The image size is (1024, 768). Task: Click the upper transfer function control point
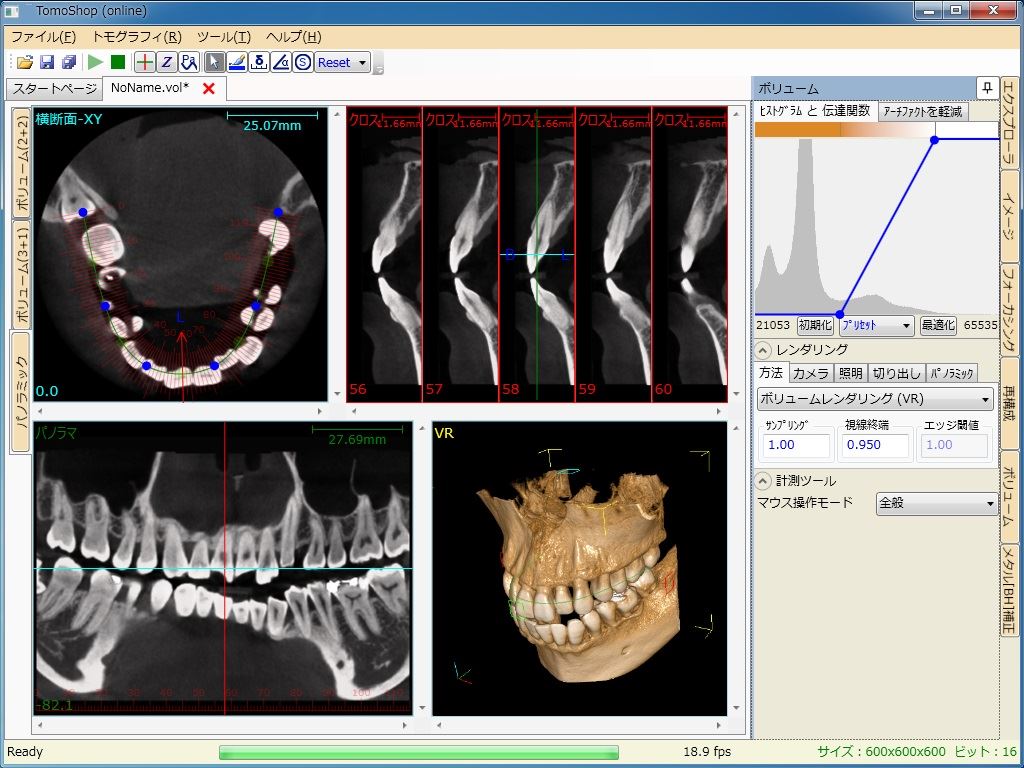click(x=935, y=140)
